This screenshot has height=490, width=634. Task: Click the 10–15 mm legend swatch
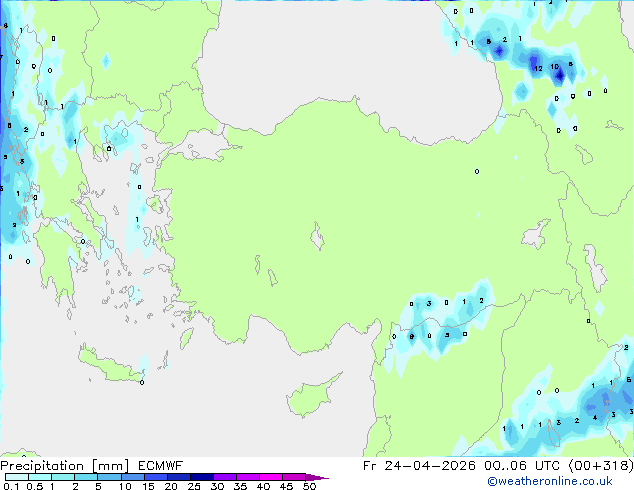click(132, 477)
